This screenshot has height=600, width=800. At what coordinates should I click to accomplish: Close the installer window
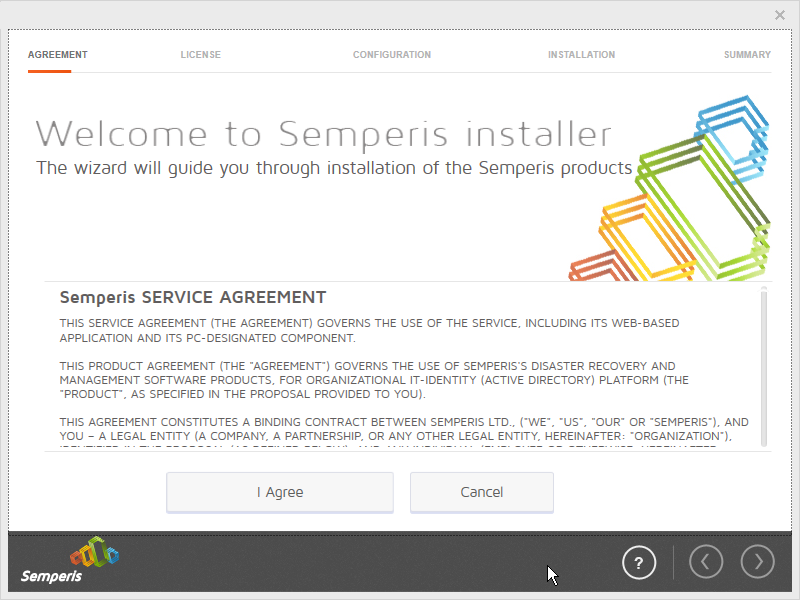tap(780, 15)
